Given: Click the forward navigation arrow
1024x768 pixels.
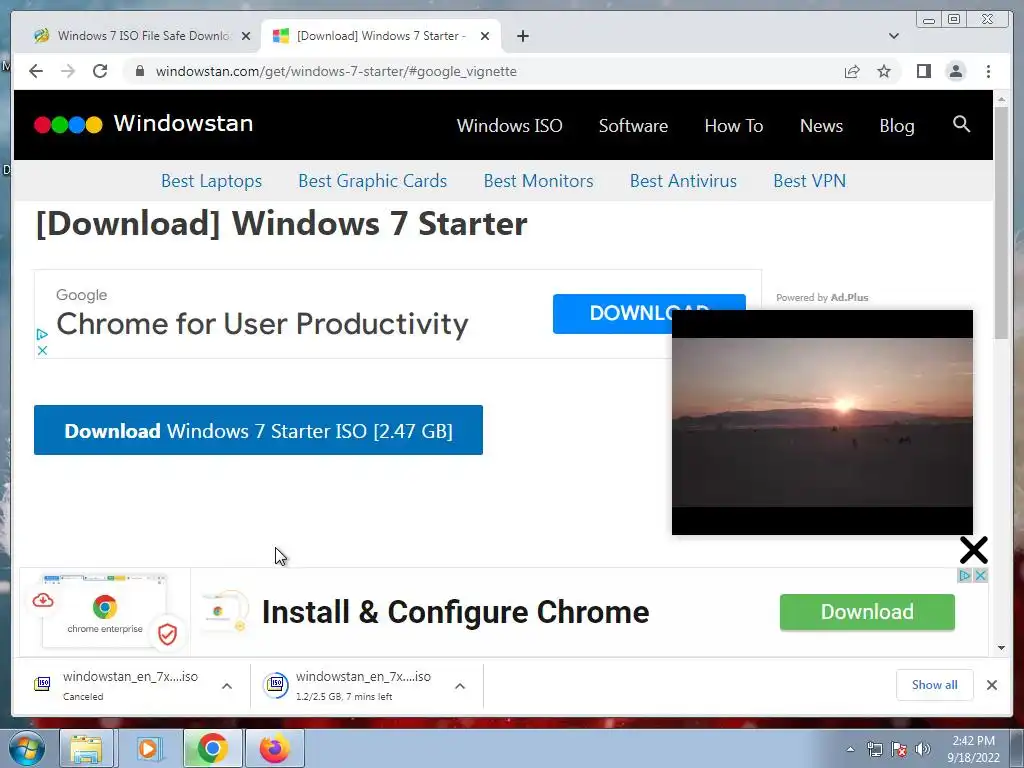Looking at the screenshot, I should tap(68, 71).
